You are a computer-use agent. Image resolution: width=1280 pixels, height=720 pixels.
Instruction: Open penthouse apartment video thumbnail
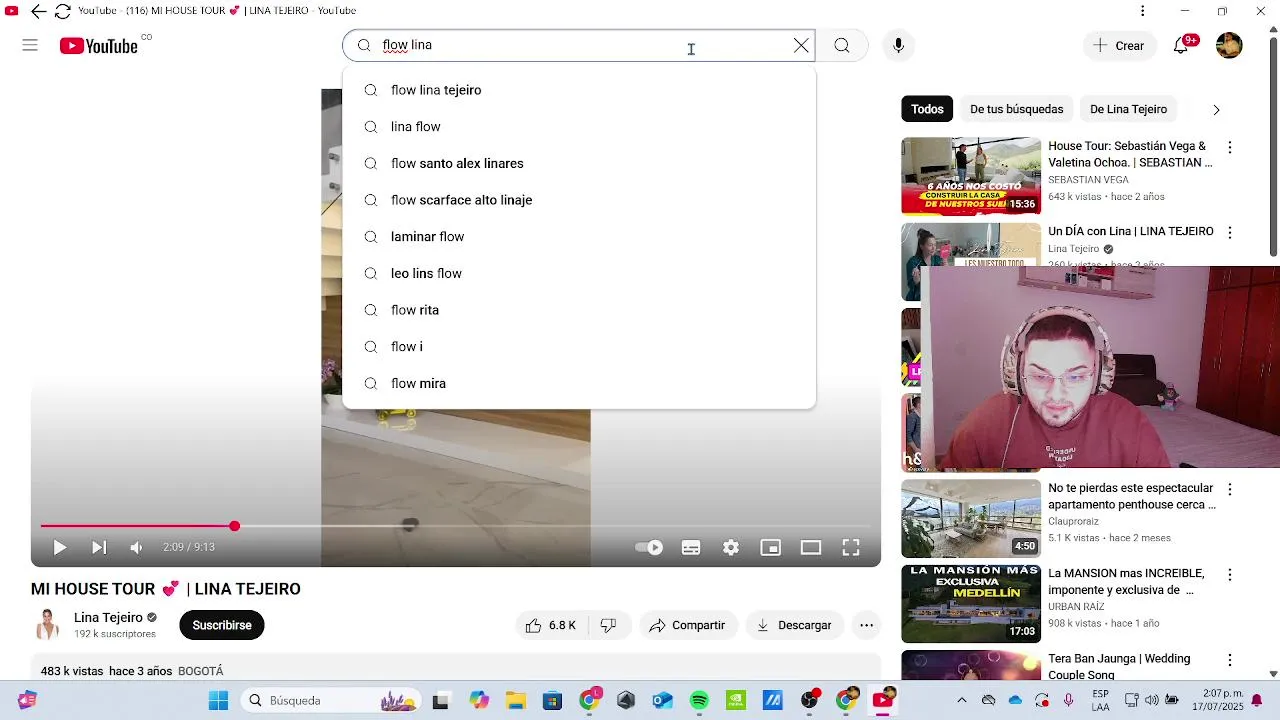pos(971,518)
